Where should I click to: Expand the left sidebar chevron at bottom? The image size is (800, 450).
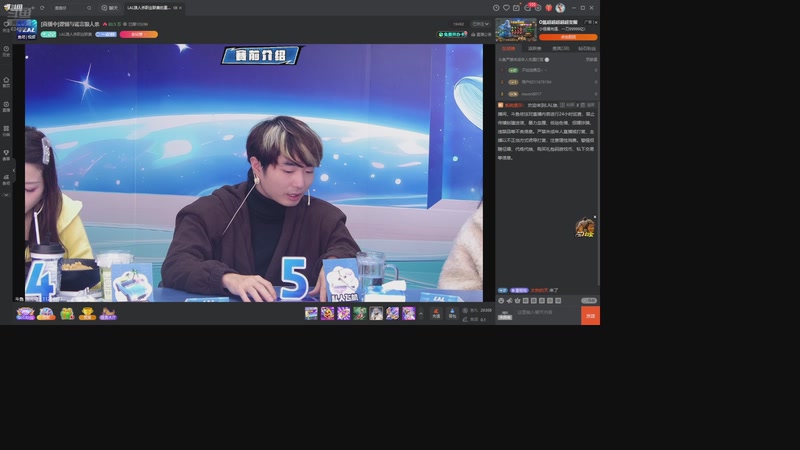(6, 195)
